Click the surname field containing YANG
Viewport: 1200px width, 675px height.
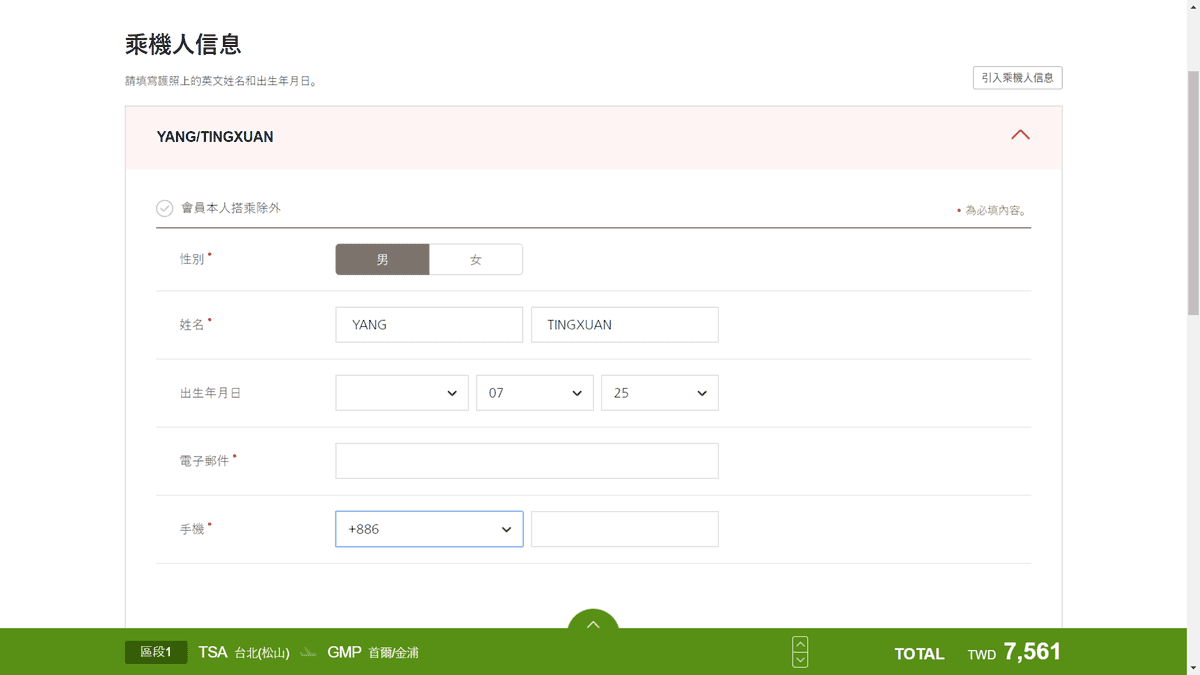point(429,325)
